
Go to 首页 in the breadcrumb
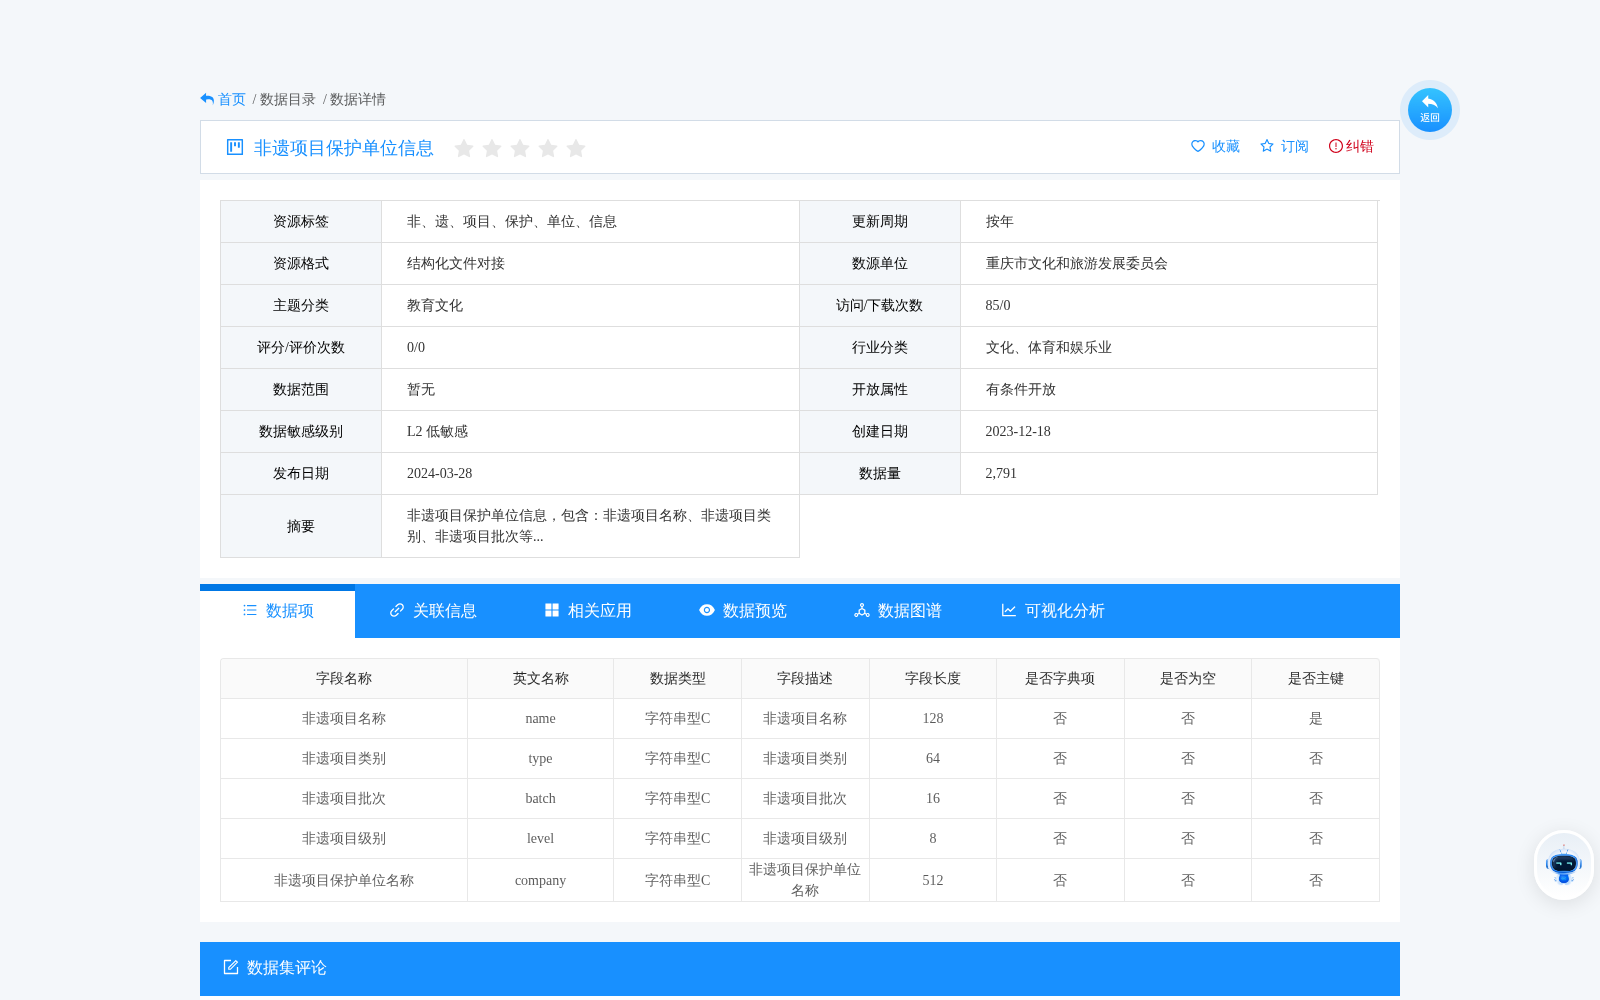click(x=232, y=99)
